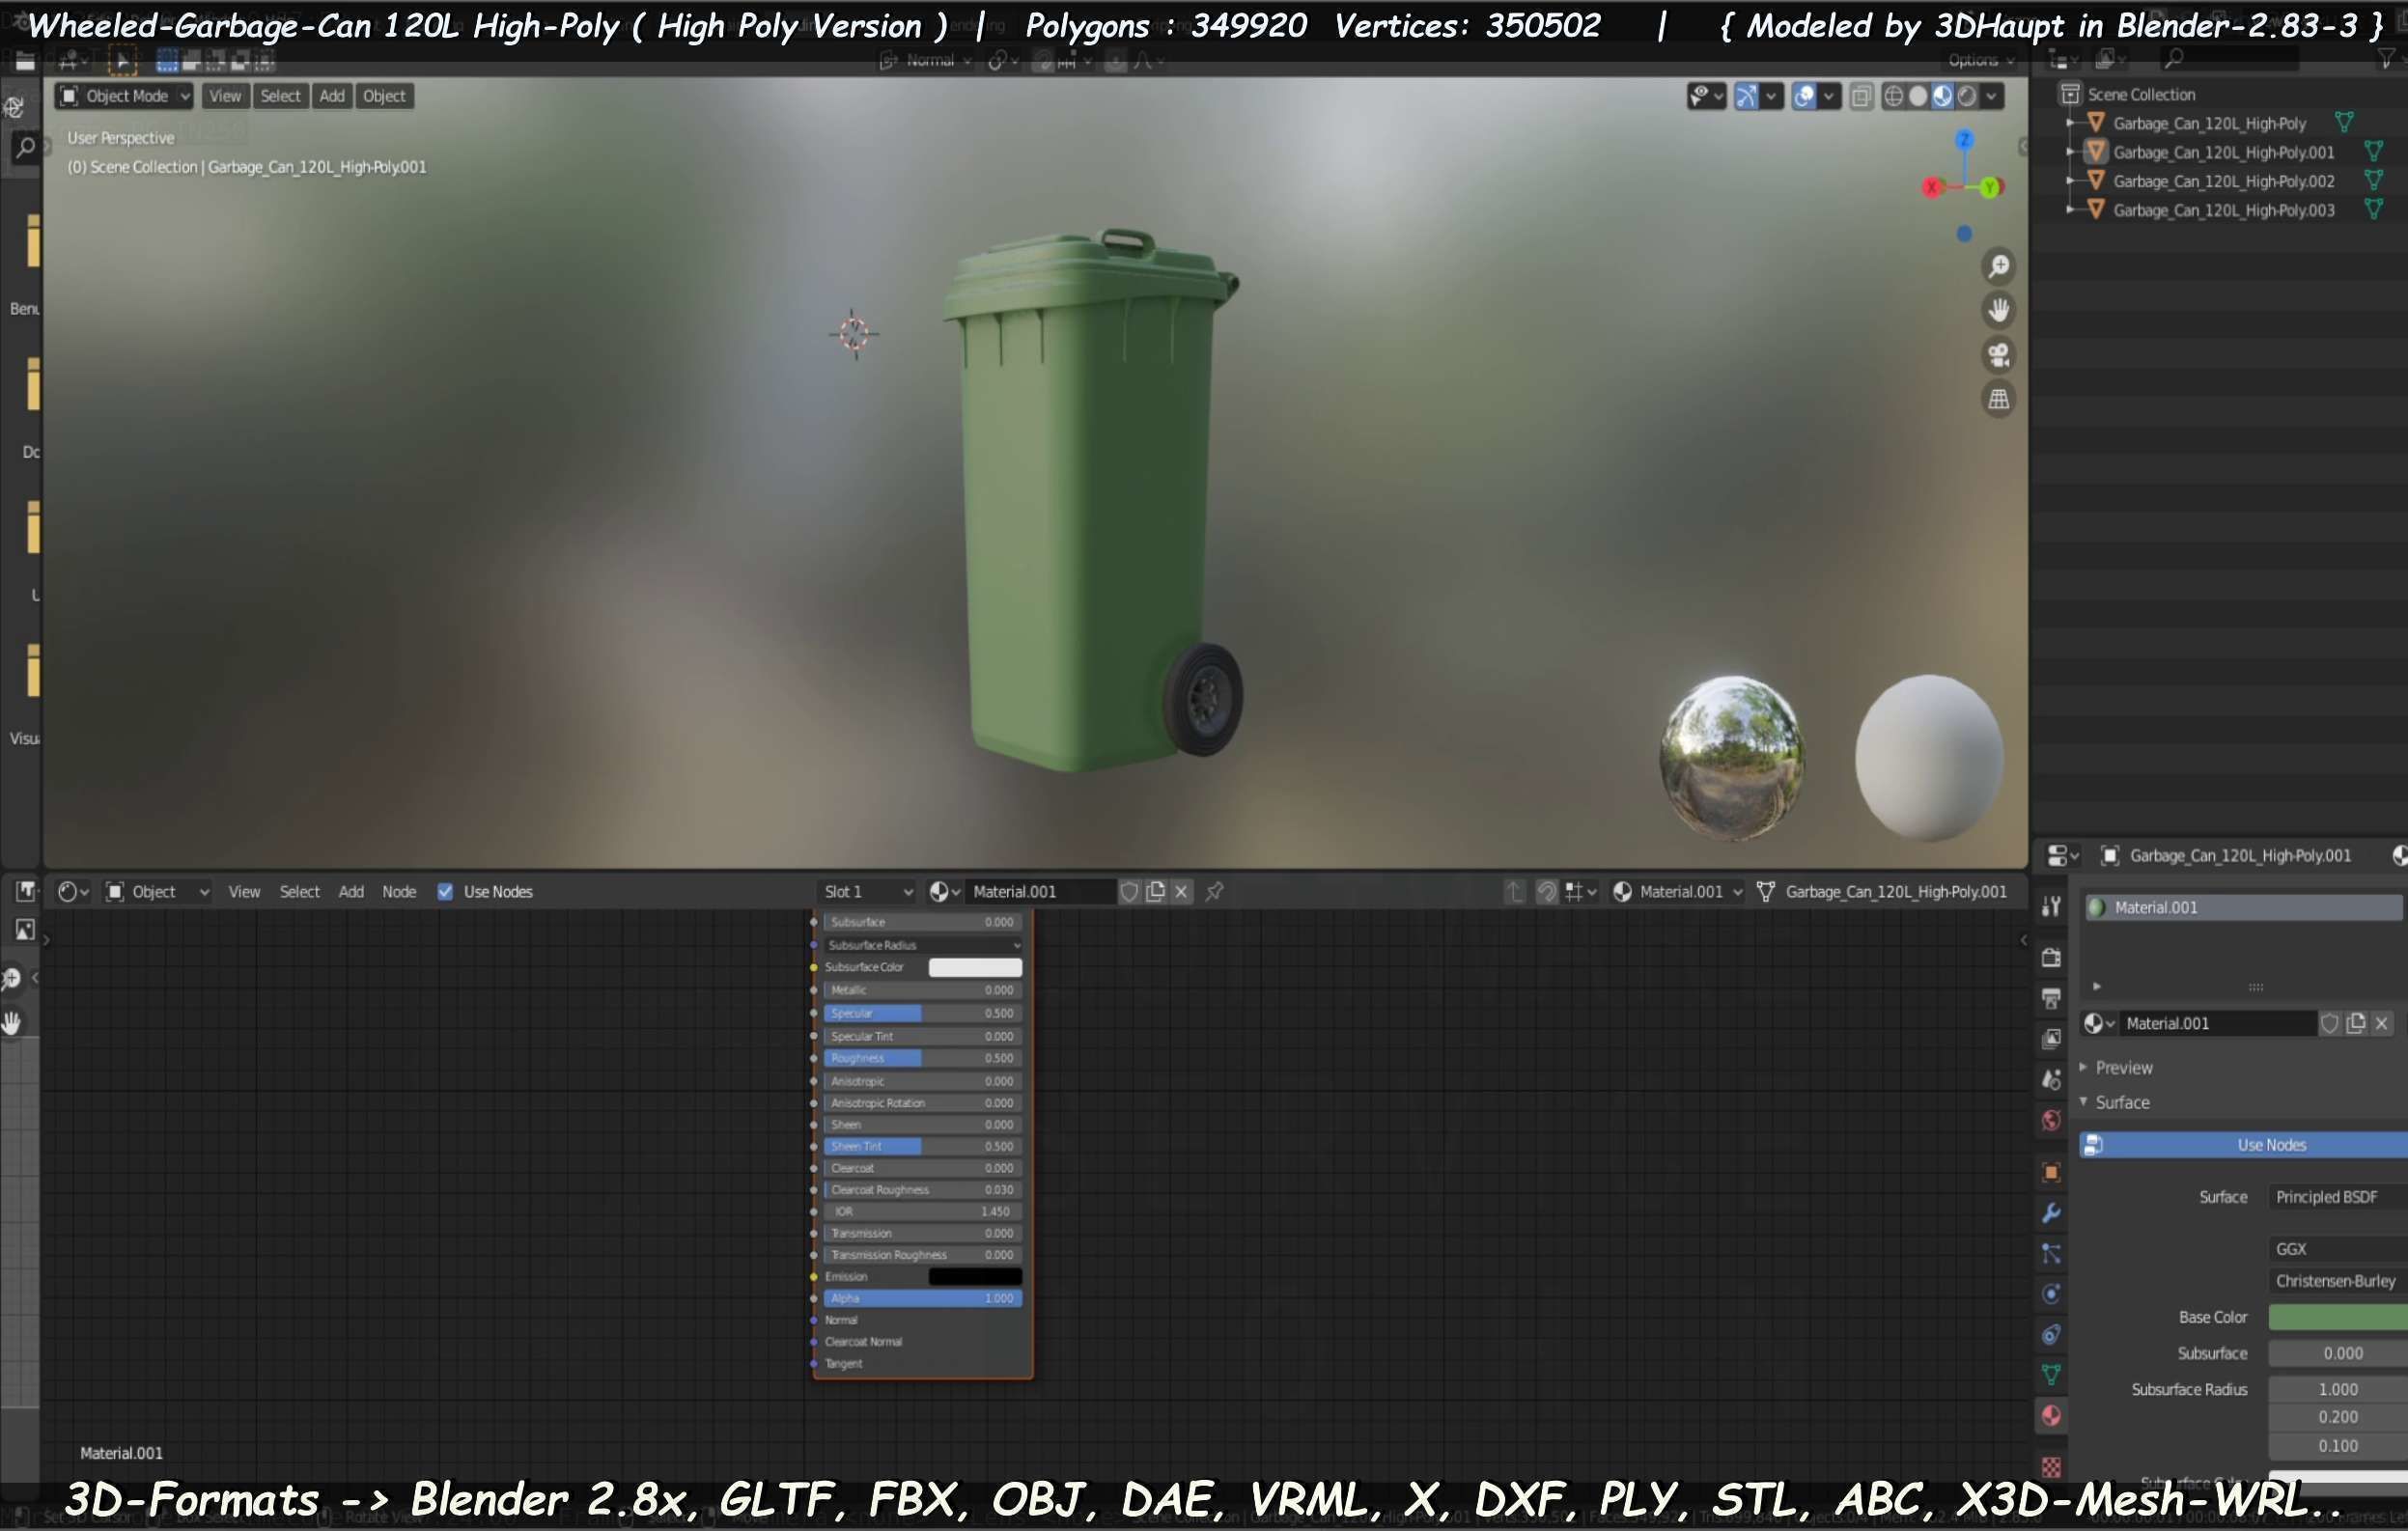Open the Physics properties tab
2408x1531 pixels.
point(2050,1294)
